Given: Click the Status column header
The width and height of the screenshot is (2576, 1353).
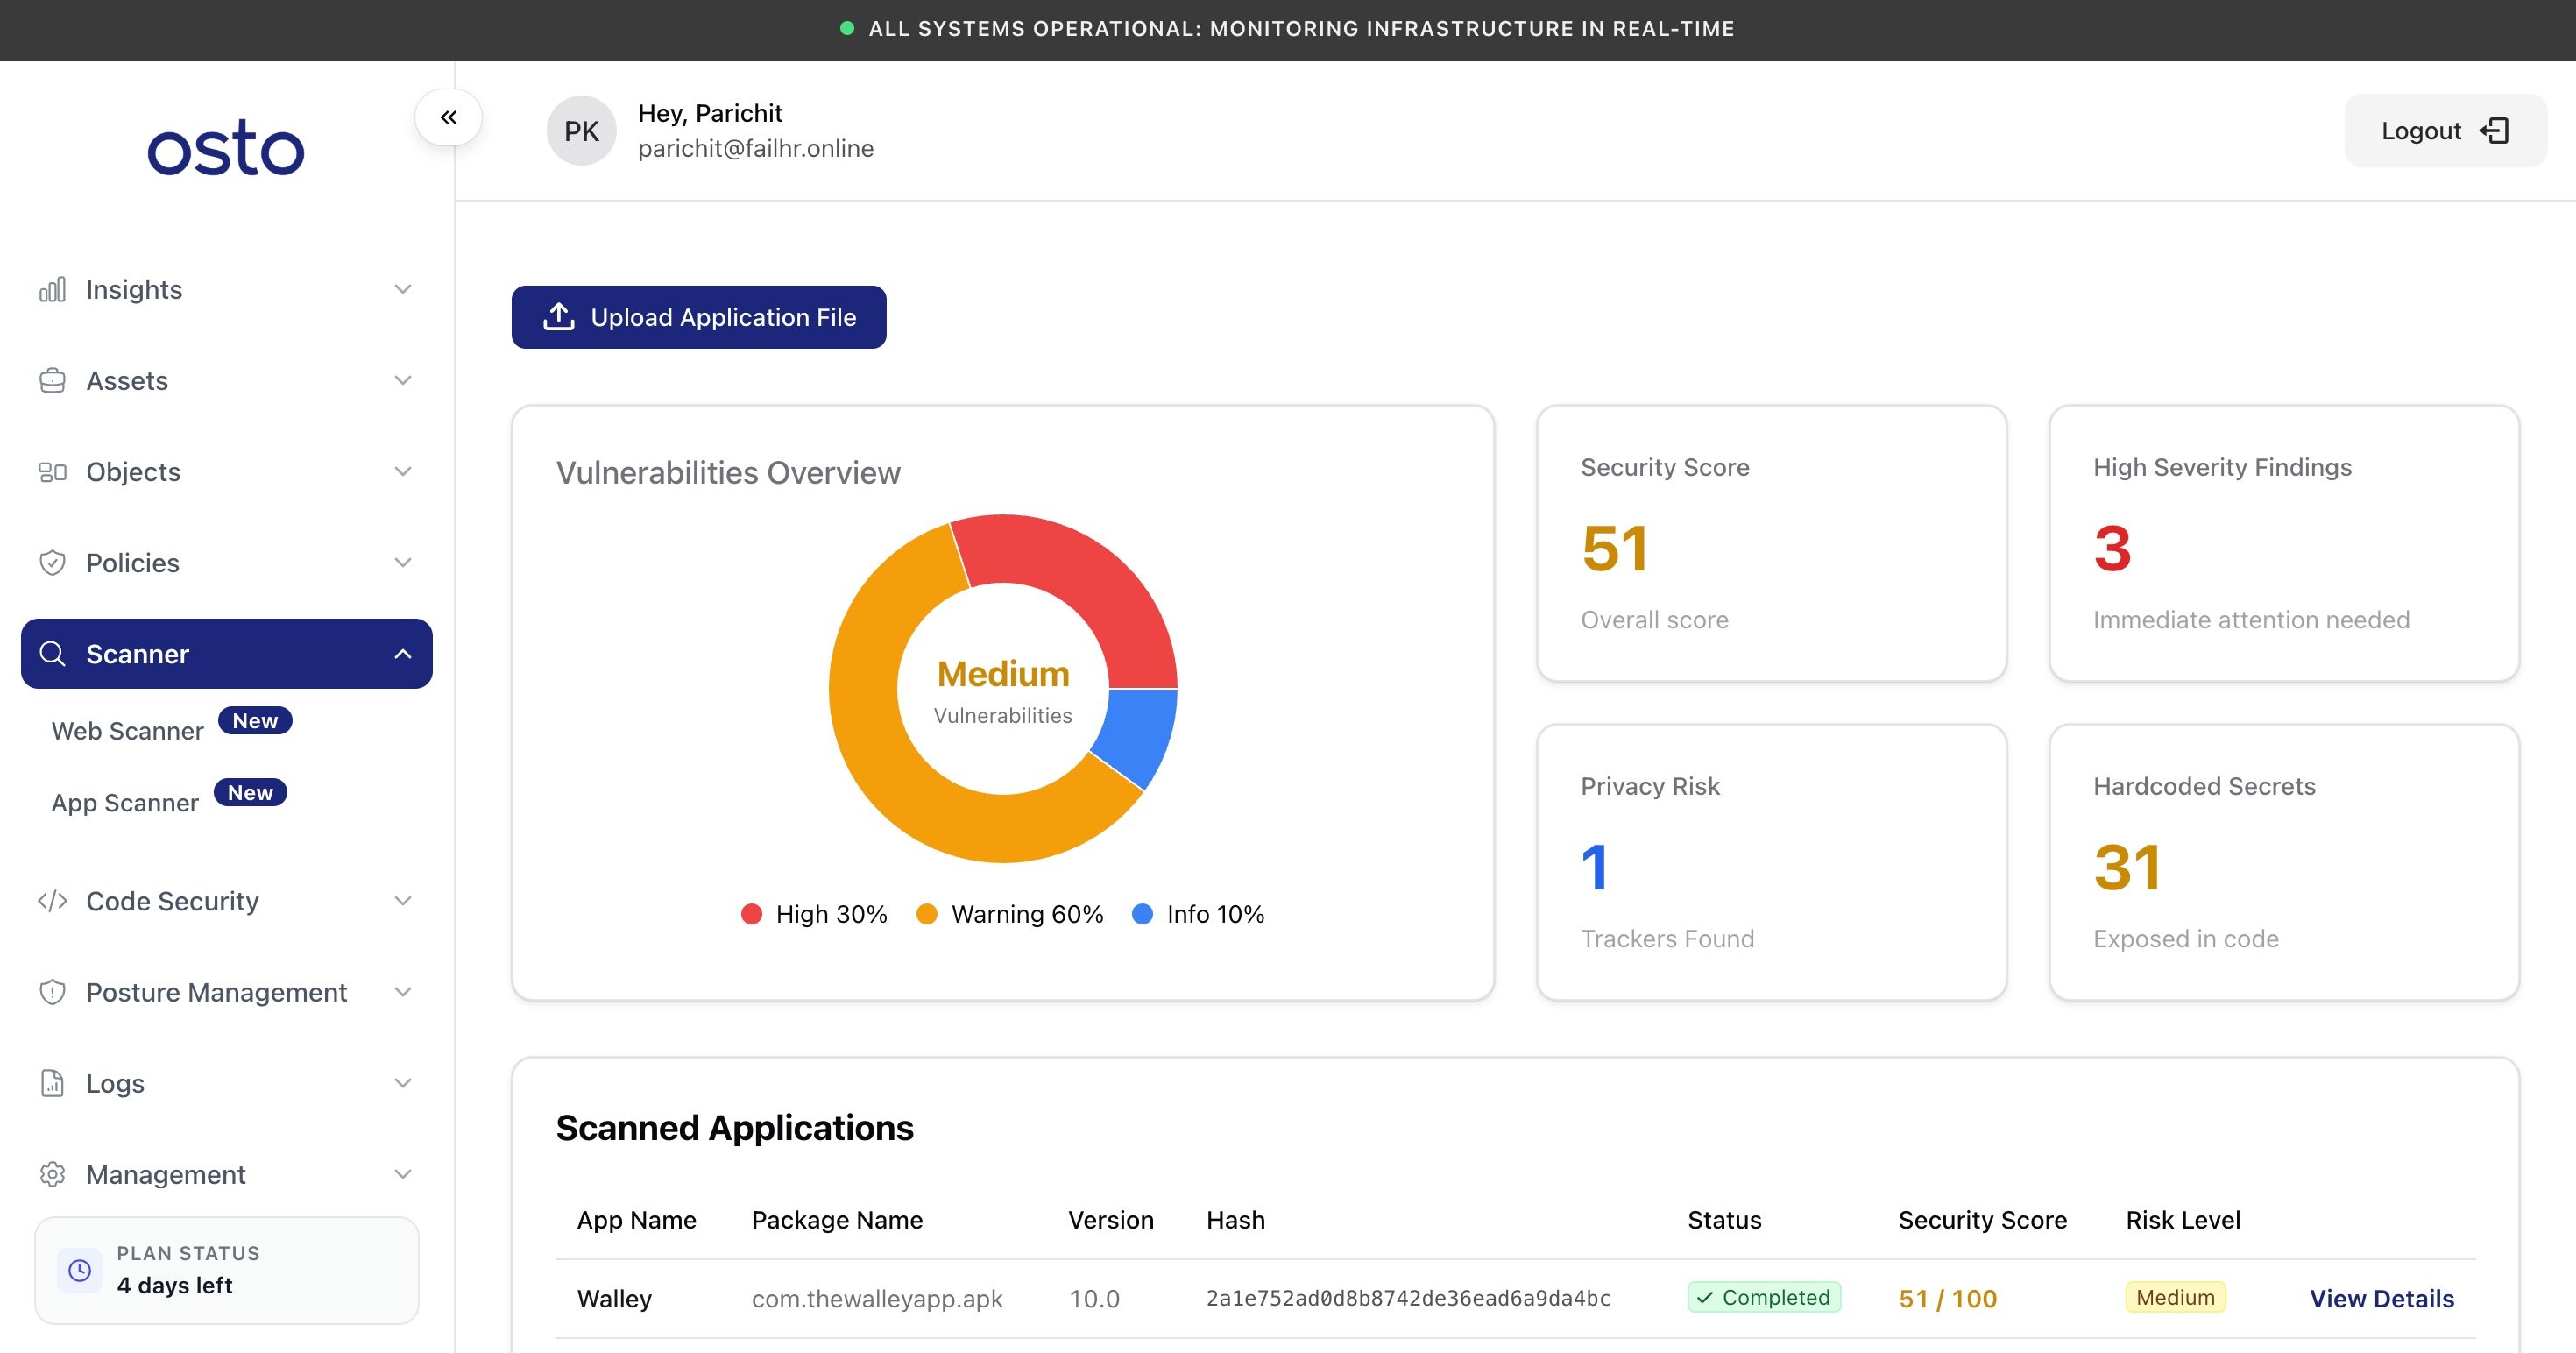Looking at the screenshot, I should 1724,1219.
